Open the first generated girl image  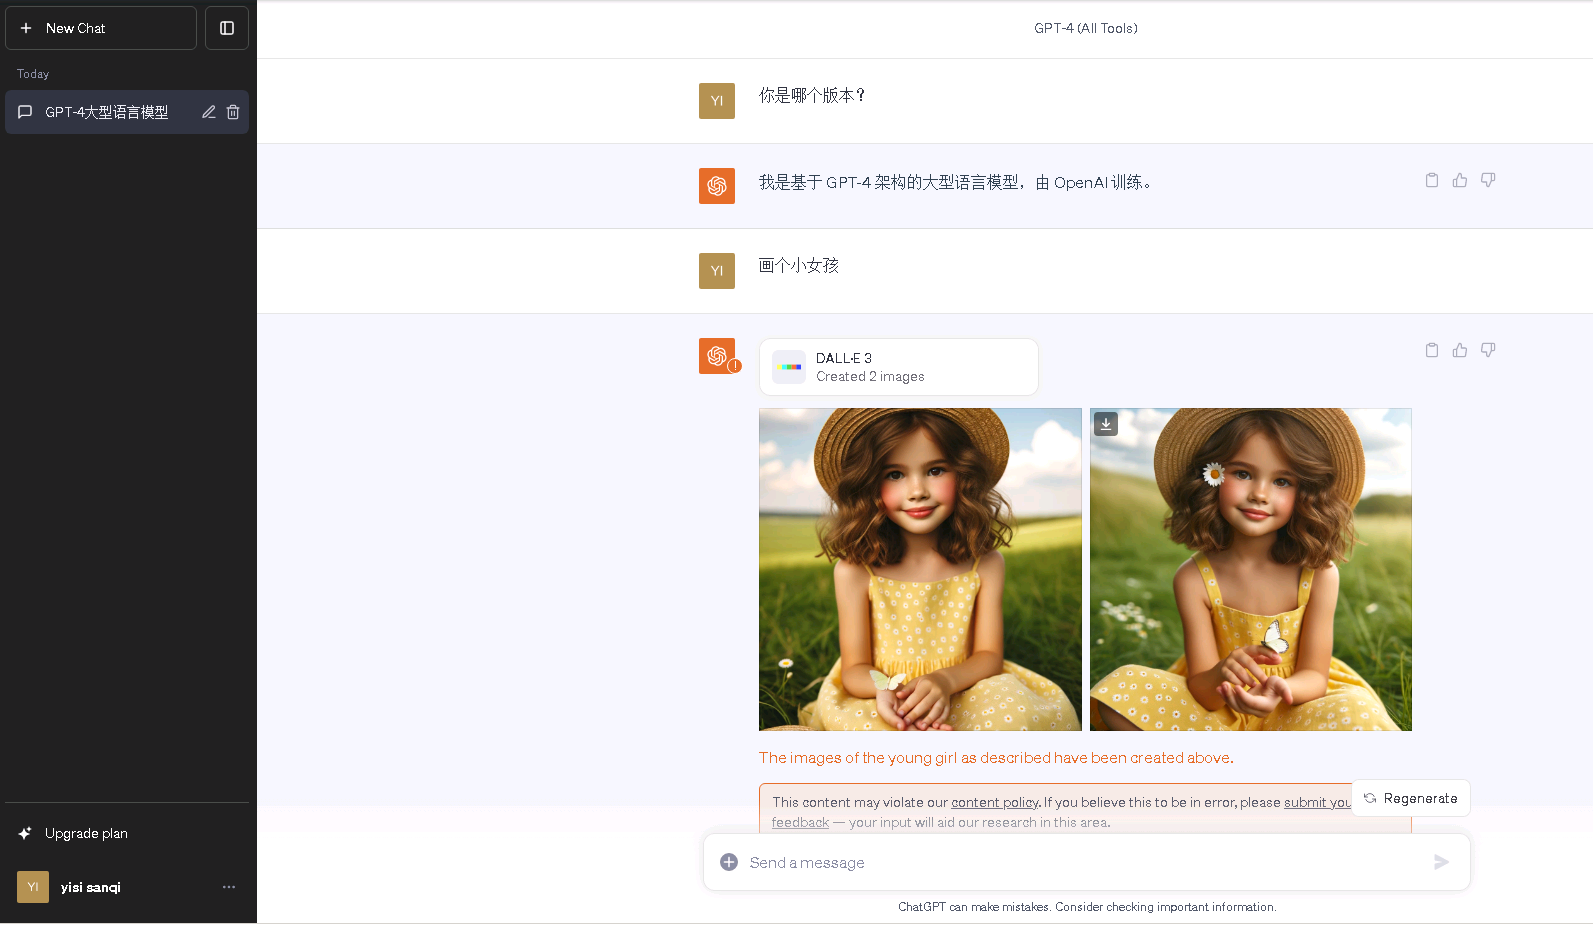[x=920, y=569]
